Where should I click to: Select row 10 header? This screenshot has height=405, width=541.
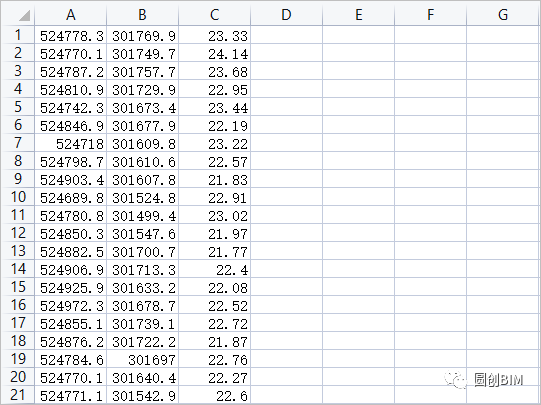click(18, 197)
